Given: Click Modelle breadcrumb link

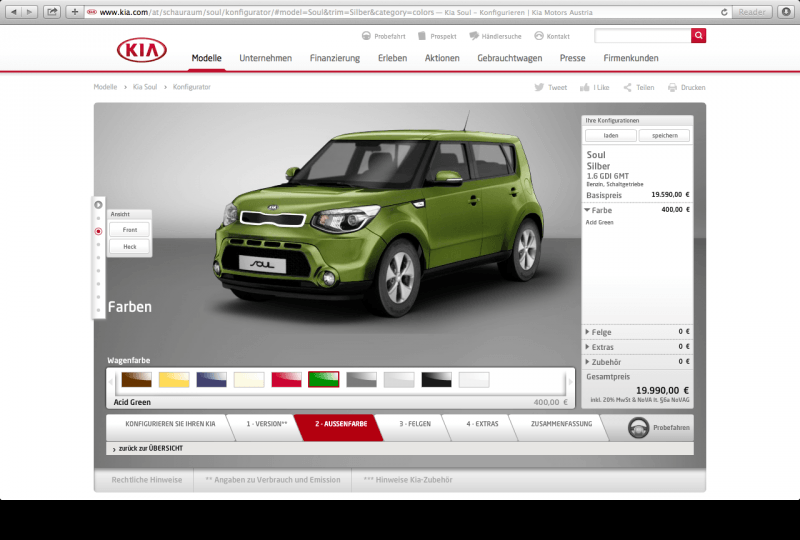Looking at the screenshot, I should coord(105,87).
